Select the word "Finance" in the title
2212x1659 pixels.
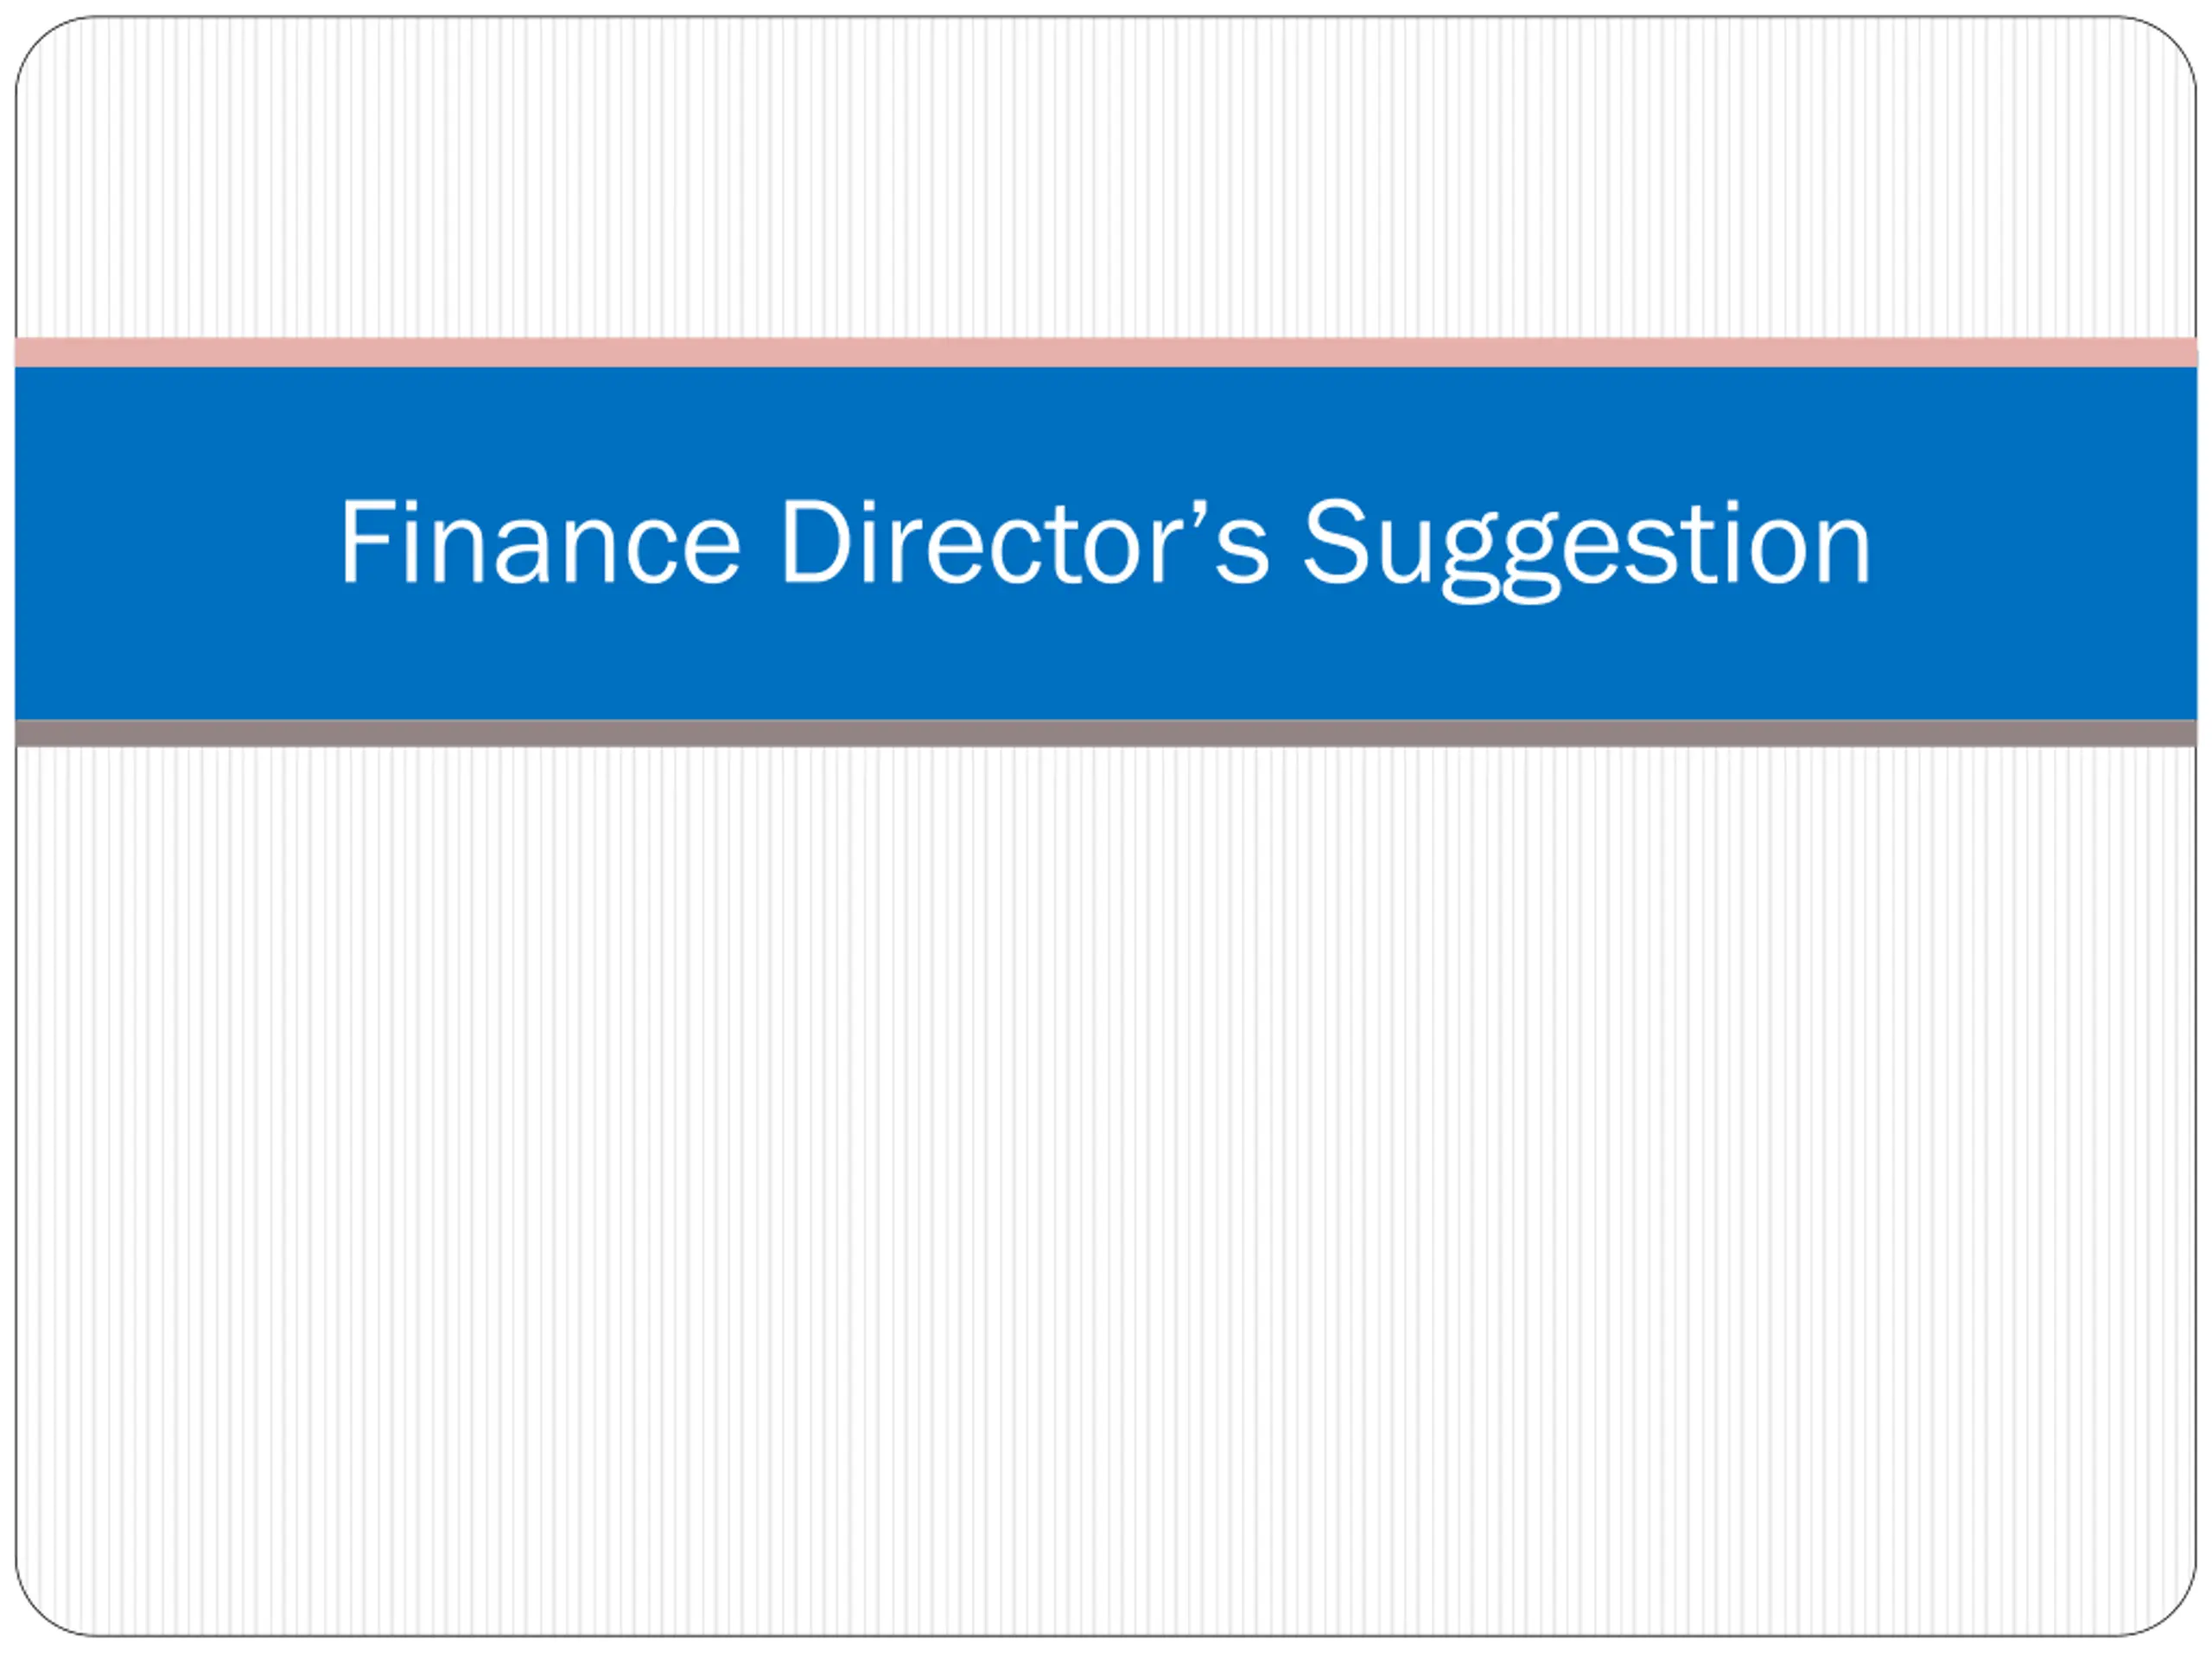coord(541,541)
